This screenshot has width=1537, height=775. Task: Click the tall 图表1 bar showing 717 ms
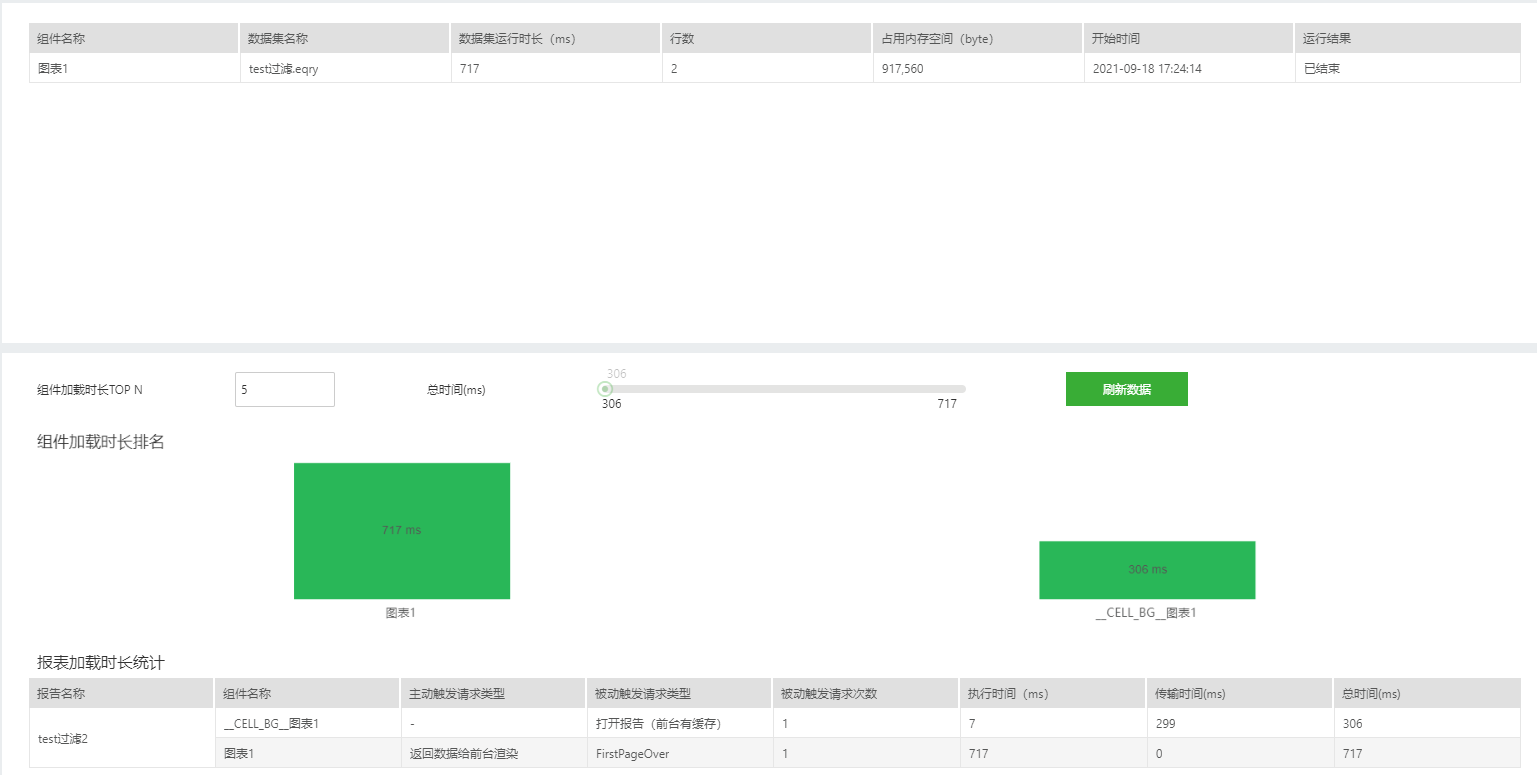click(401, 531)
